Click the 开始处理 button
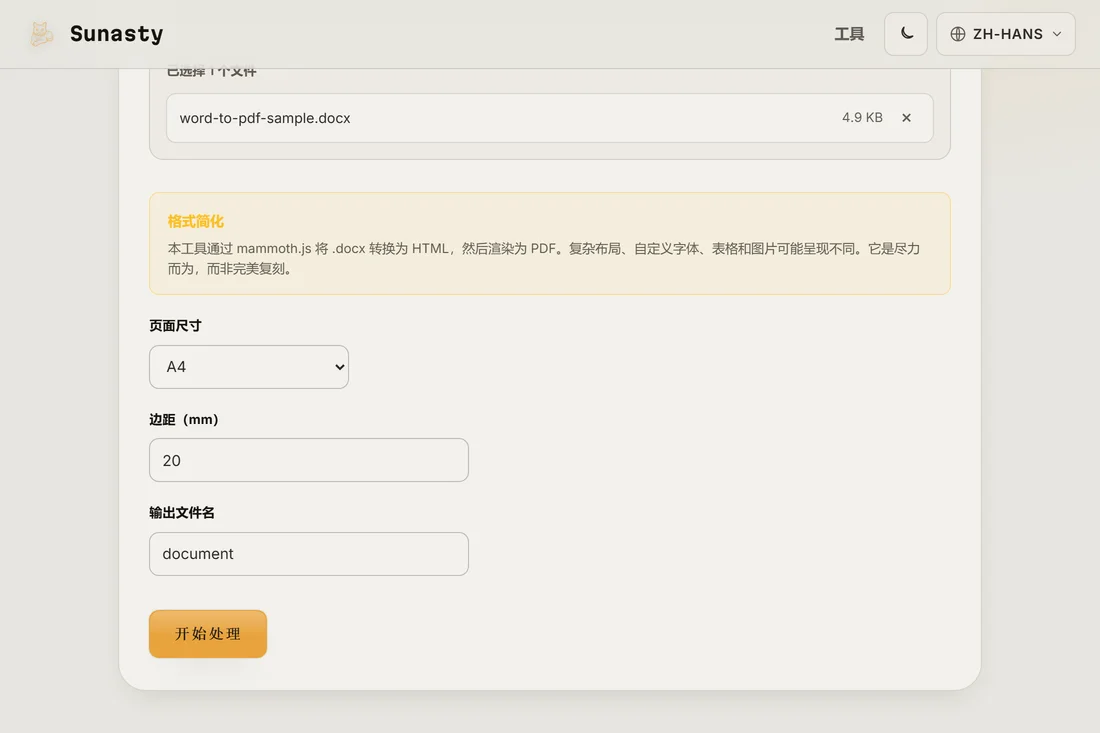Viewport: 1100px width, 733px height. coord(208,634)
